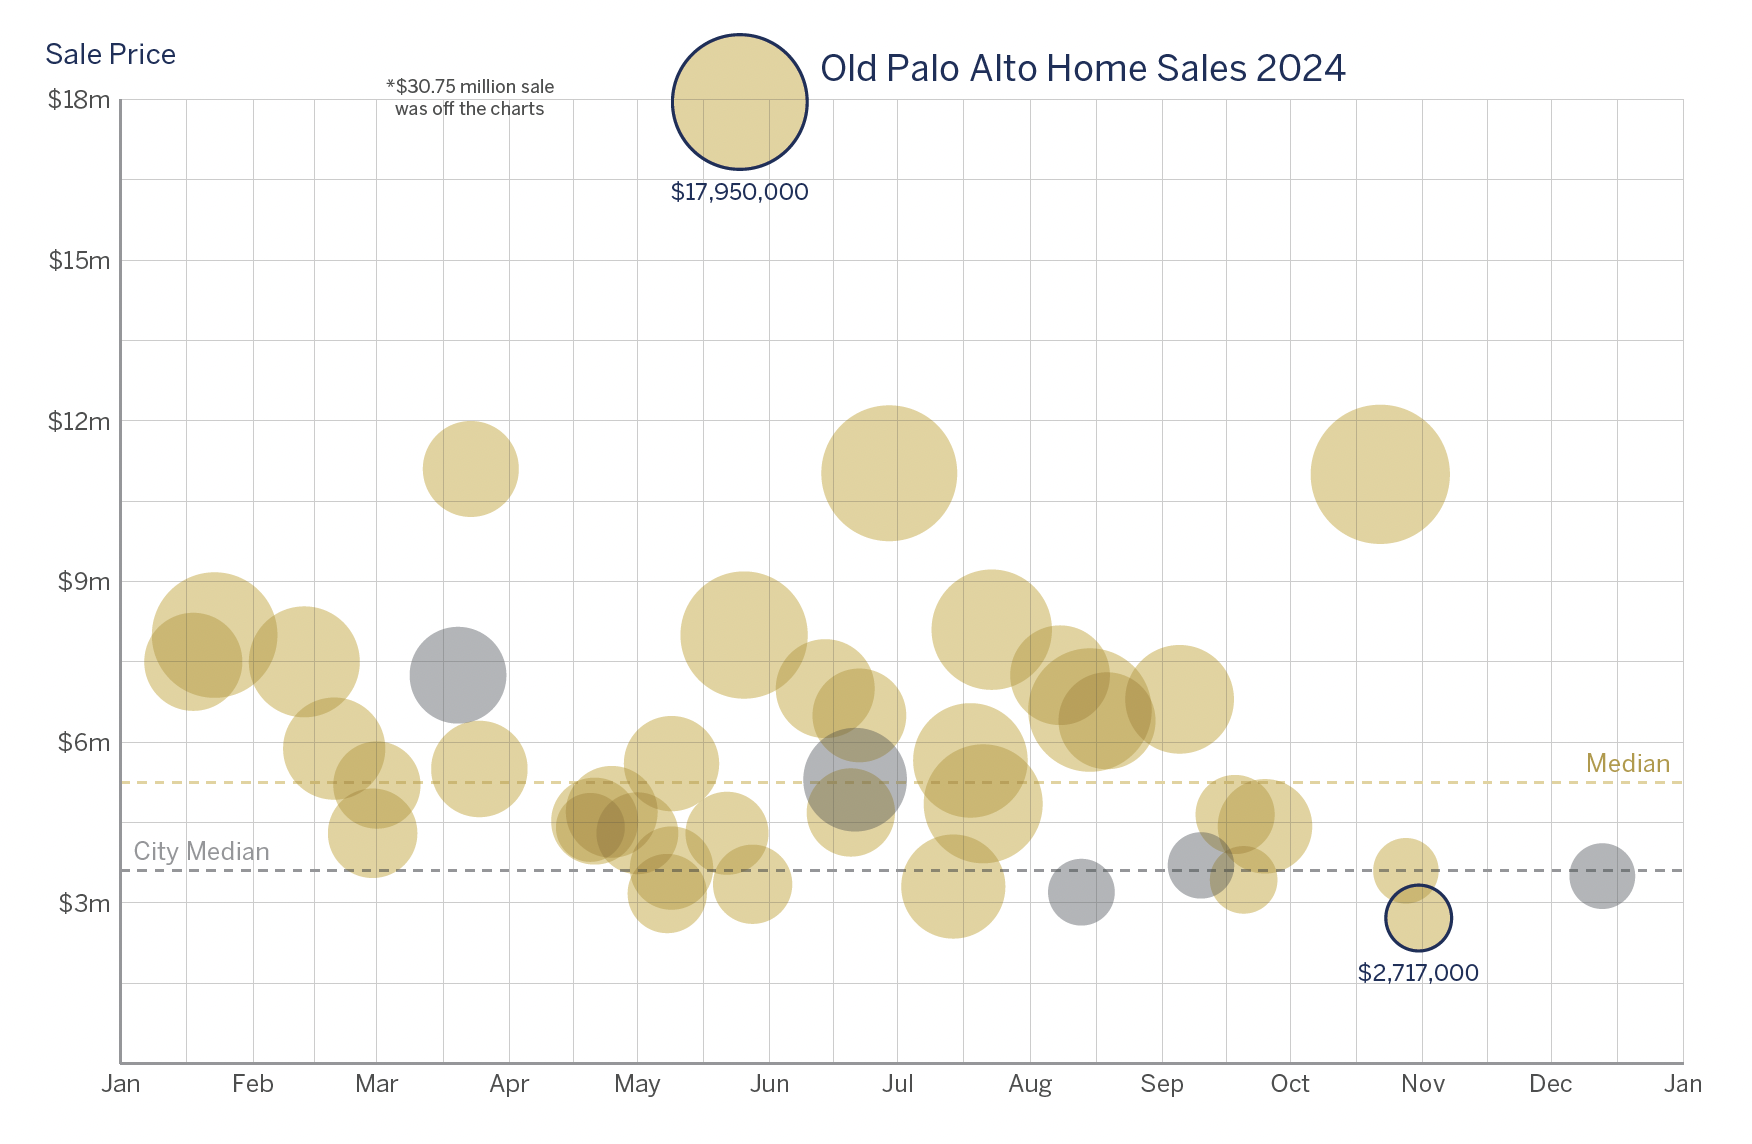1752x1144 pixels.
Task: Click the gold Median line label
Action: 1627,763
